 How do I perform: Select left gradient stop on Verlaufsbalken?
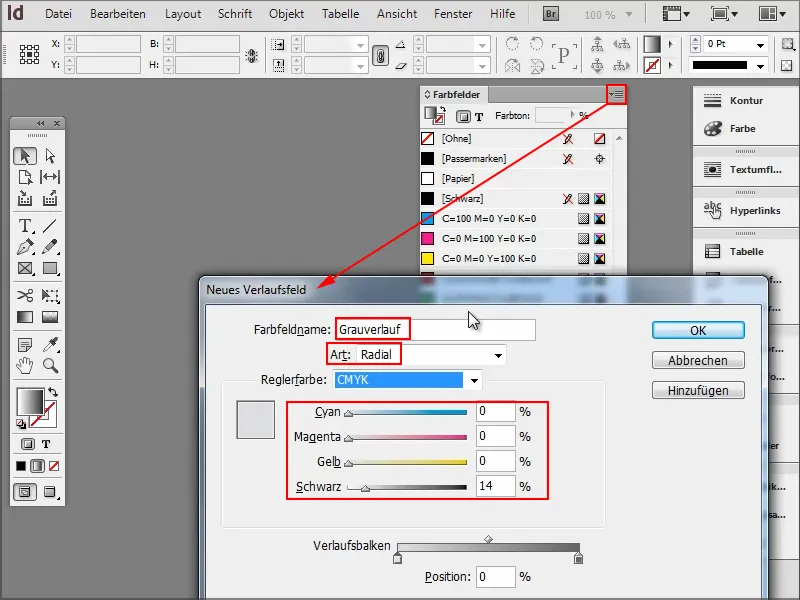click(x=397, y=558)
